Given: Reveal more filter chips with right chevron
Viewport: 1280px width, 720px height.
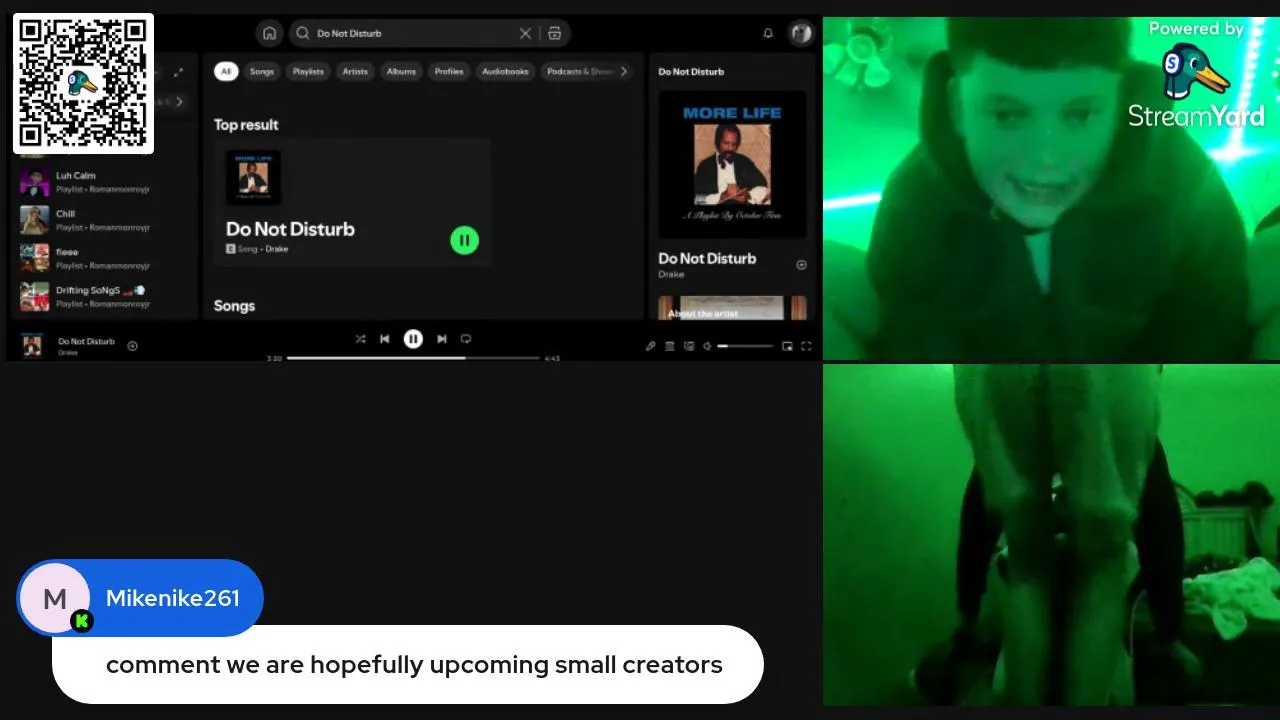Looking at the screenshot, I should click(x=624, y=71).
